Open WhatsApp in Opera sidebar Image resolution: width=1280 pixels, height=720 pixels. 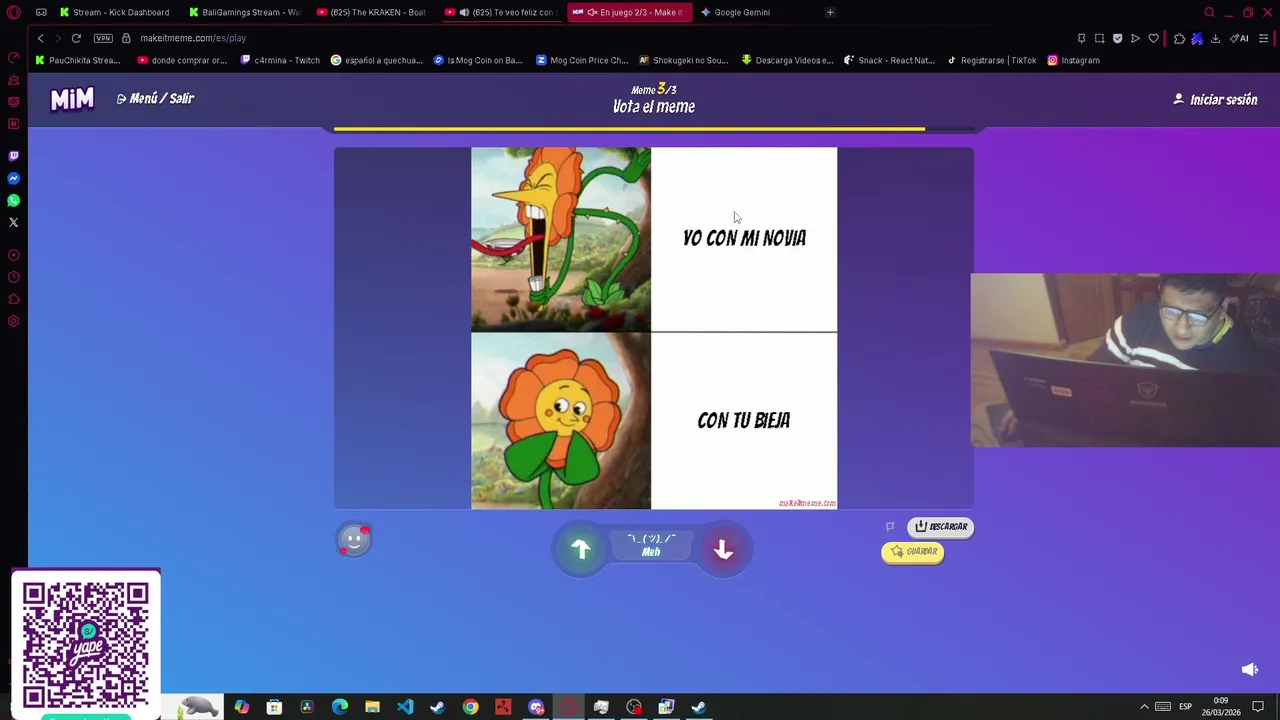pos(14,200)
